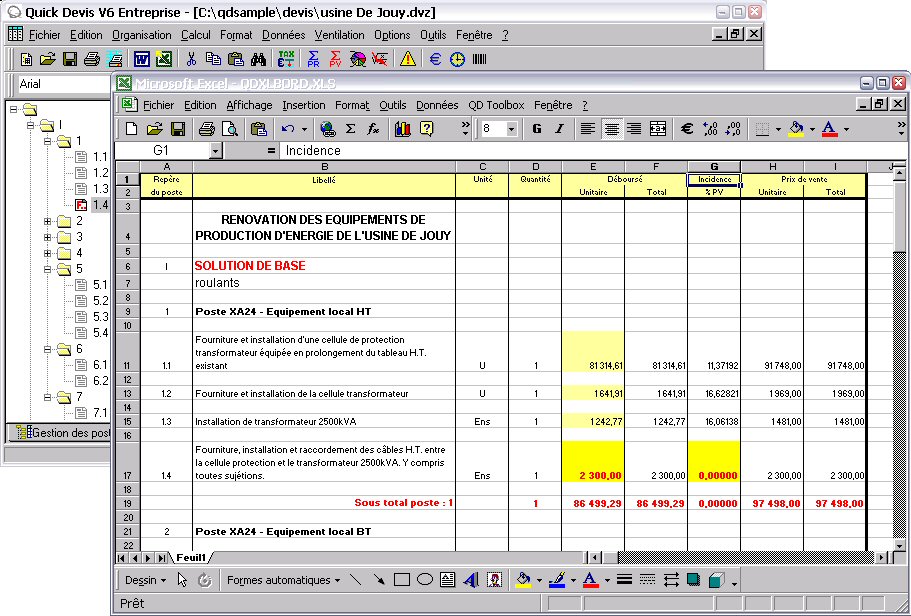Open the Ventilation menu in Quick Devis

coord(341,35)
